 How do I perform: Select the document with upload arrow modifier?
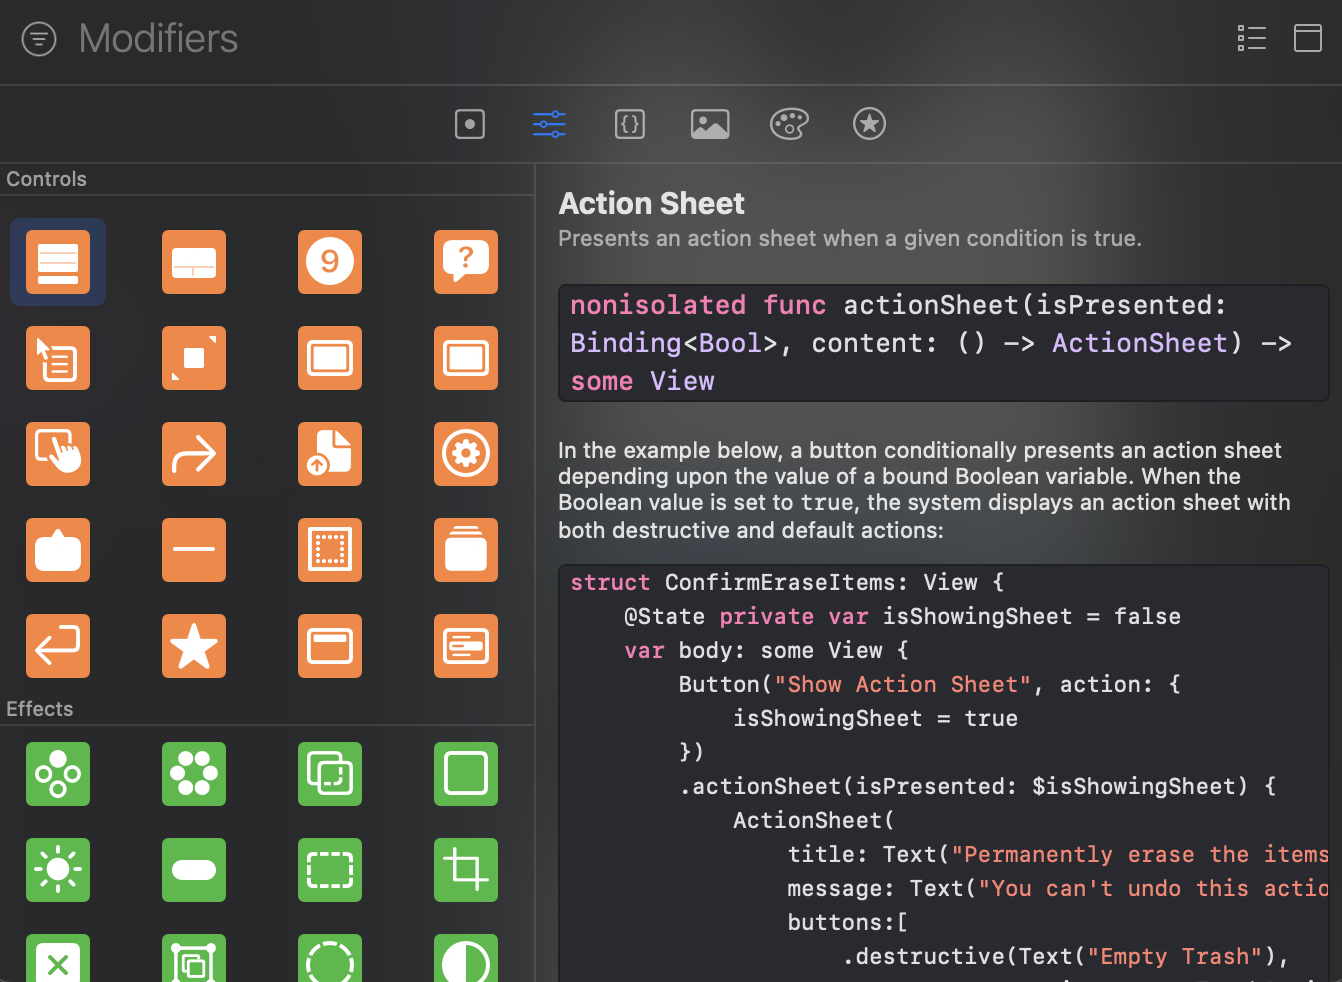[x=330, y=454]
